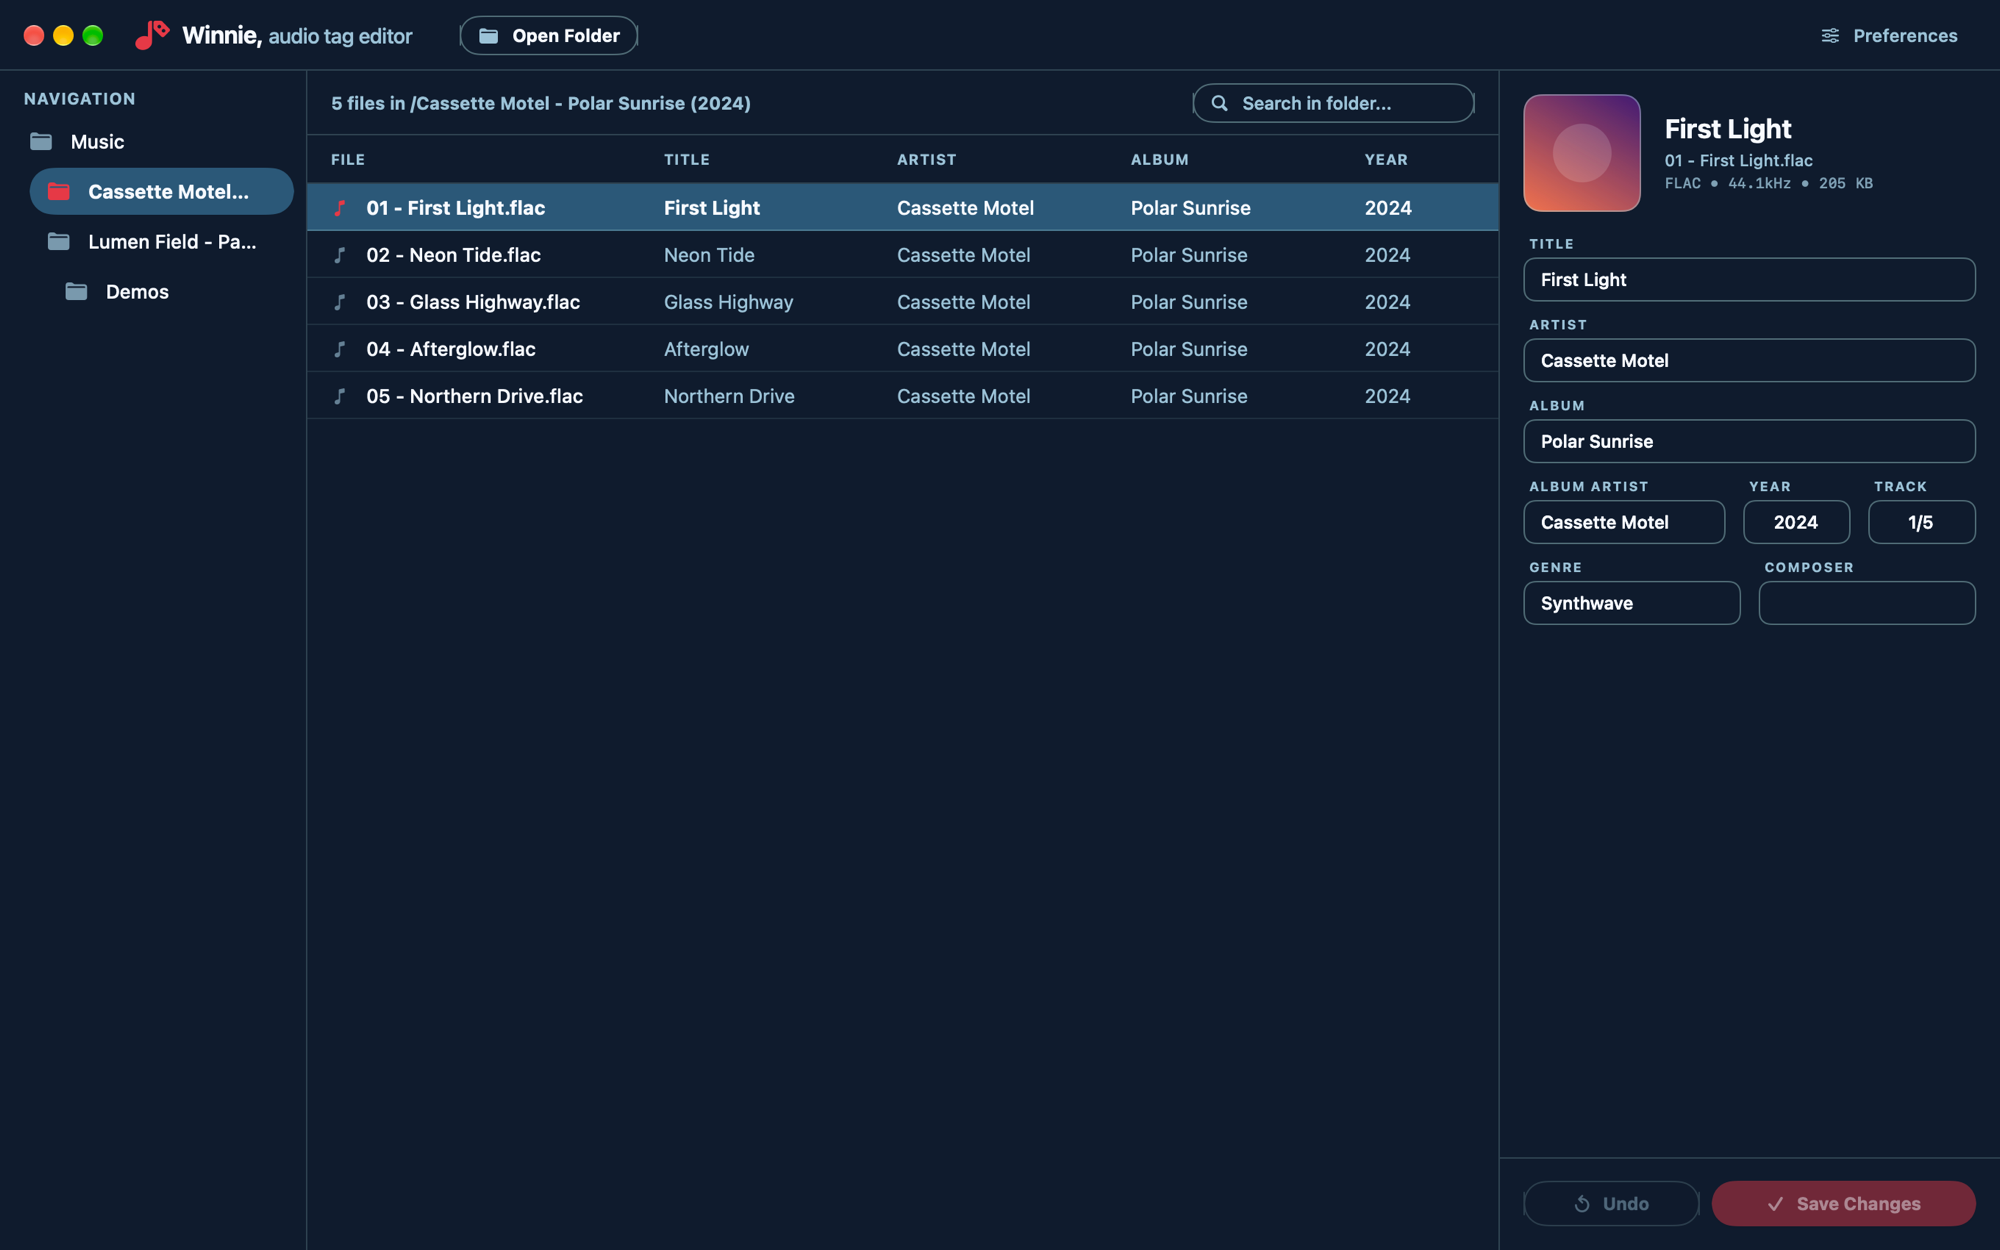
Task: Click the Winnie music note app logo
Action: 152,35
